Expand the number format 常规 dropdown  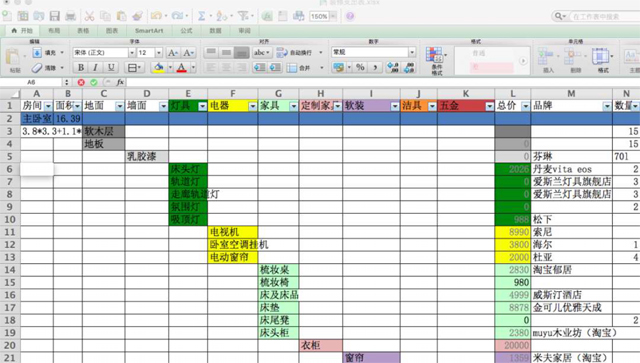412,52
